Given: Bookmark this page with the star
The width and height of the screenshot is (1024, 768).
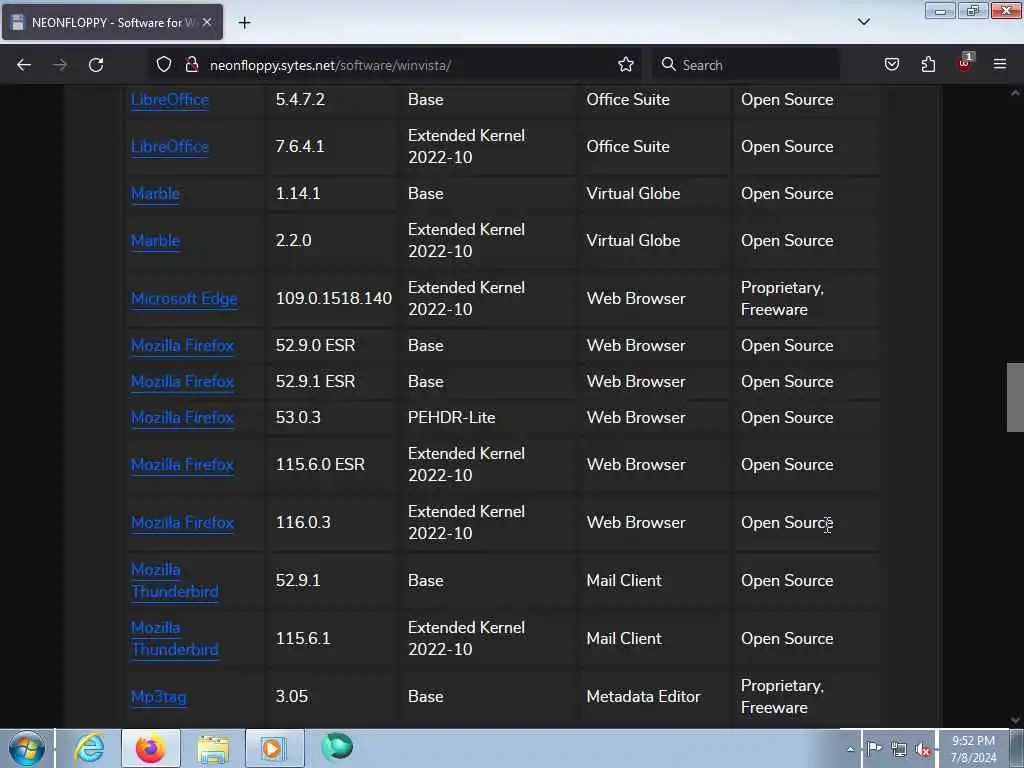Looking at the screenshot, I should point(626,64).
